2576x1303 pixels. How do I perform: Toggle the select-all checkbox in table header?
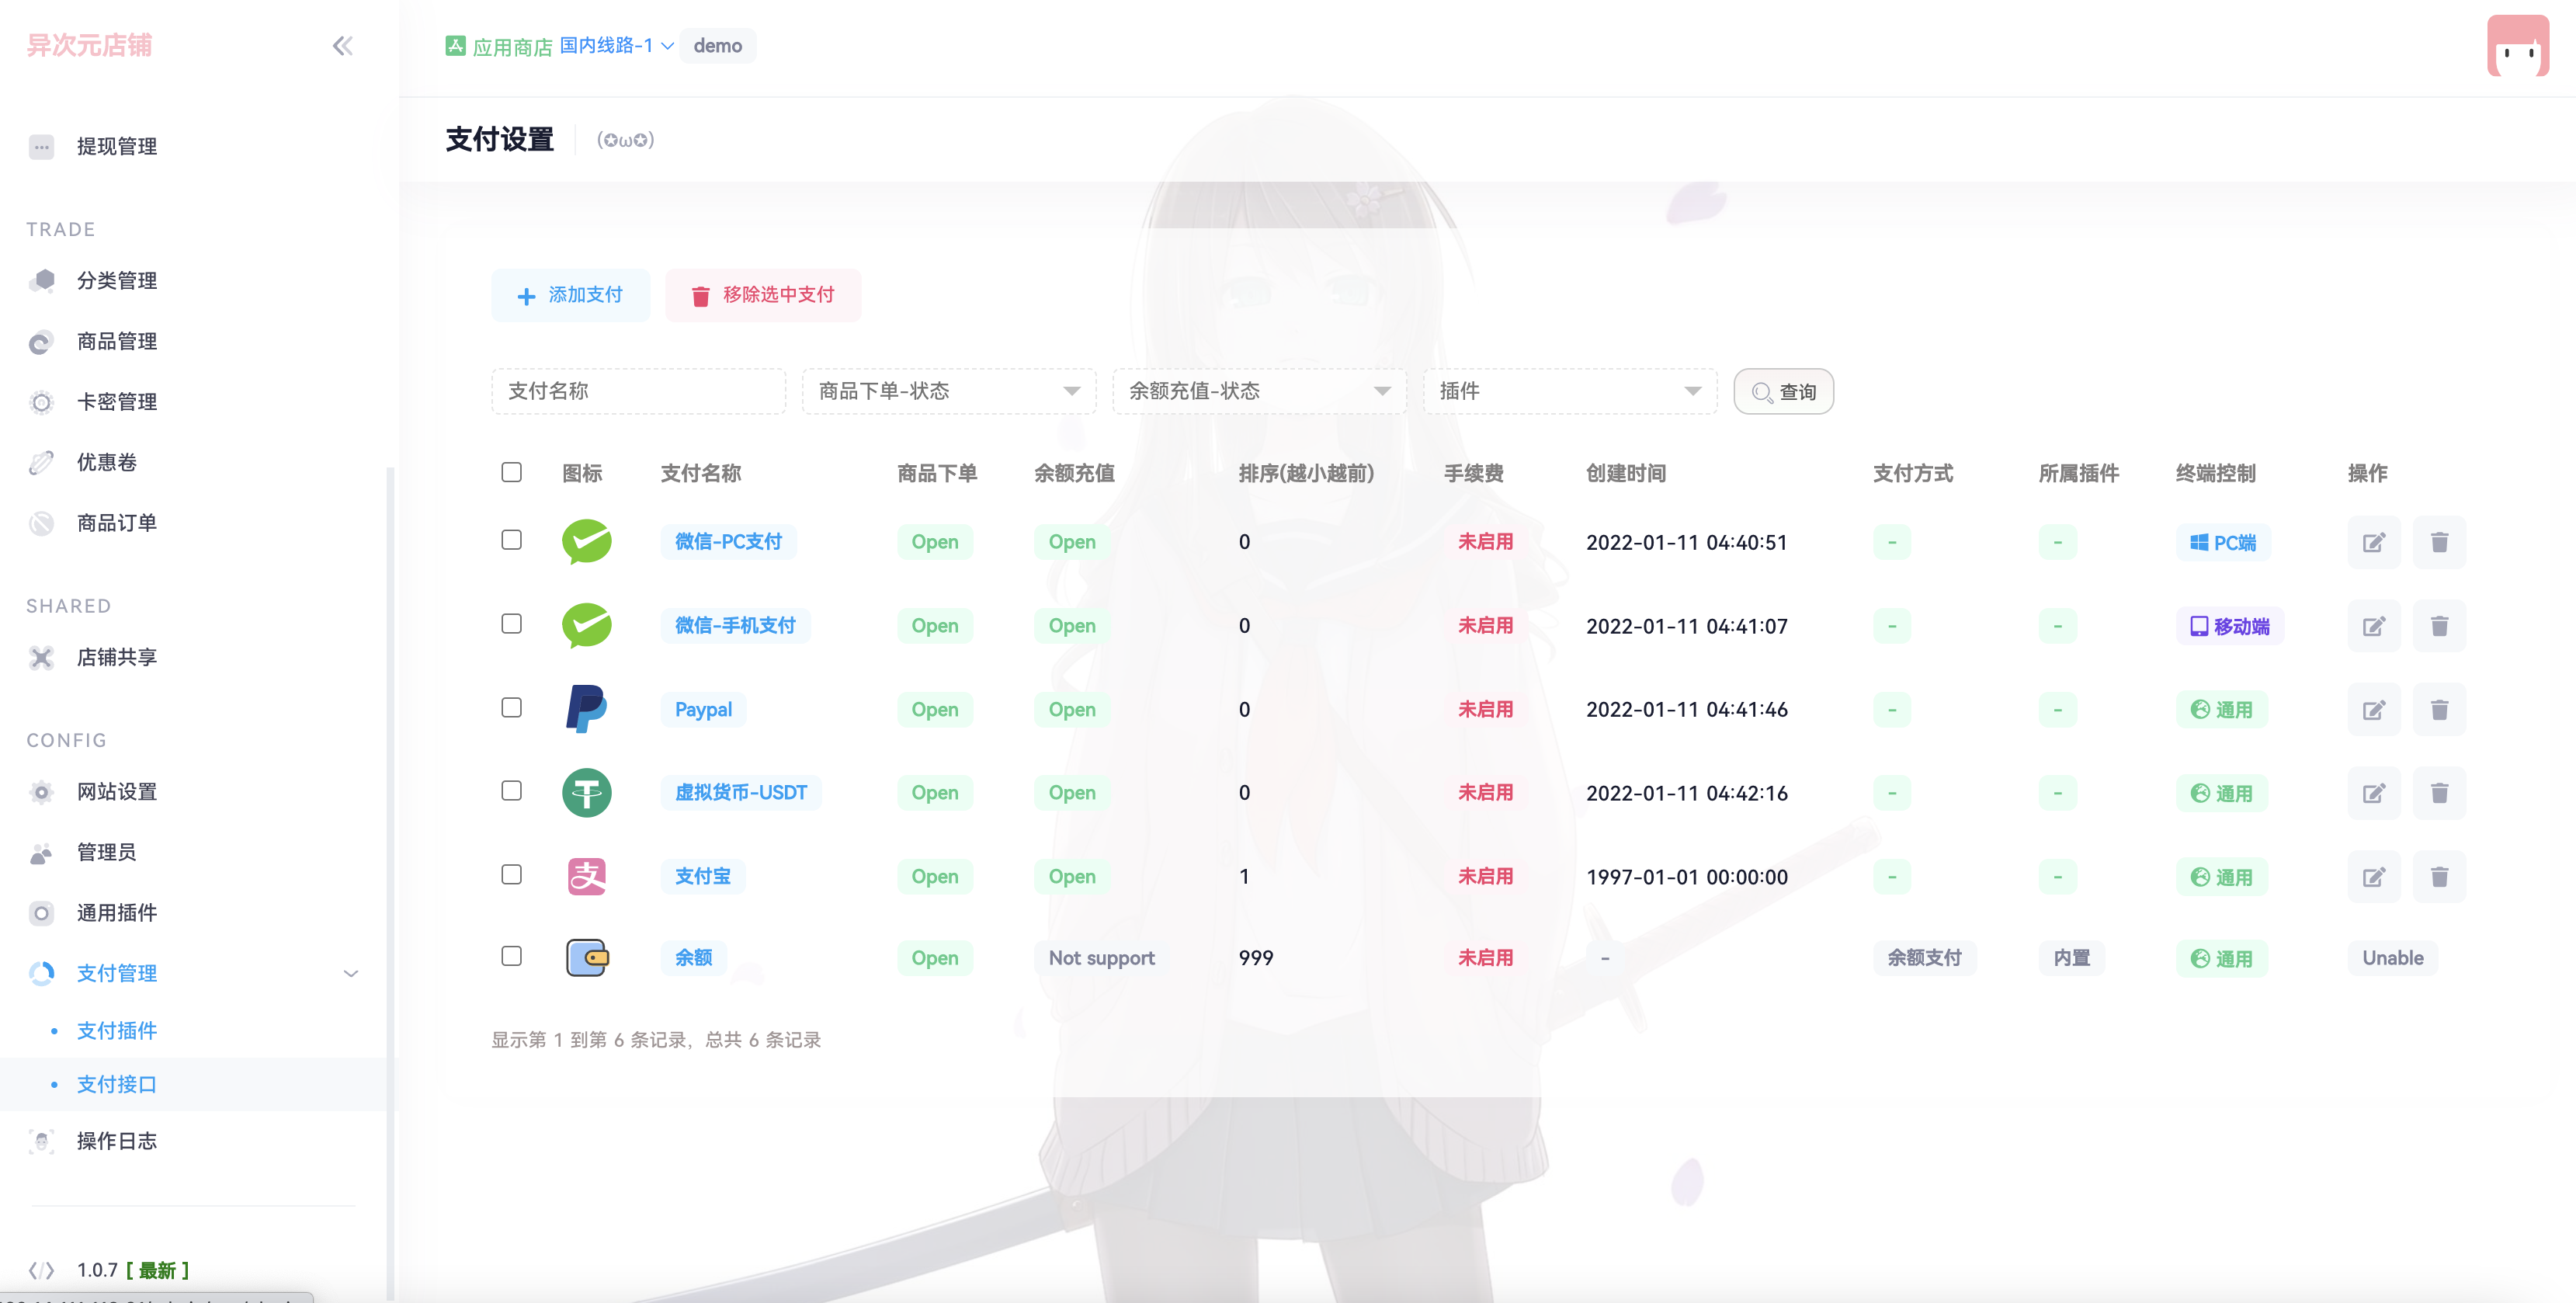click(x=511, y=472)
